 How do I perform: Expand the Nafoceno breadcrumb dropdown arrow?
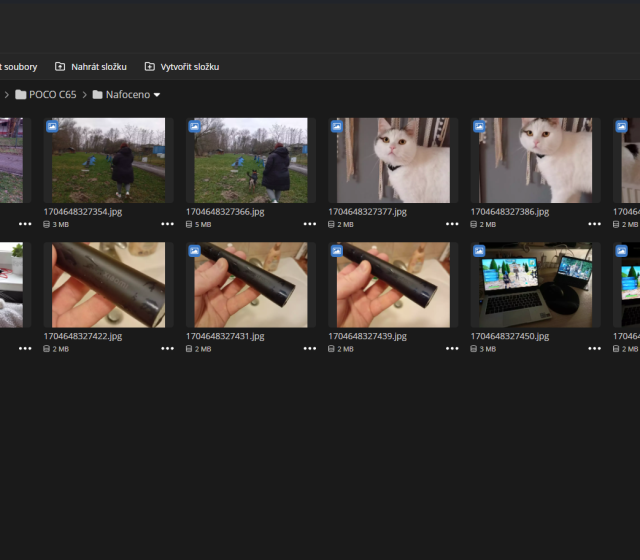pyautogui.click(x=157, y=95)
